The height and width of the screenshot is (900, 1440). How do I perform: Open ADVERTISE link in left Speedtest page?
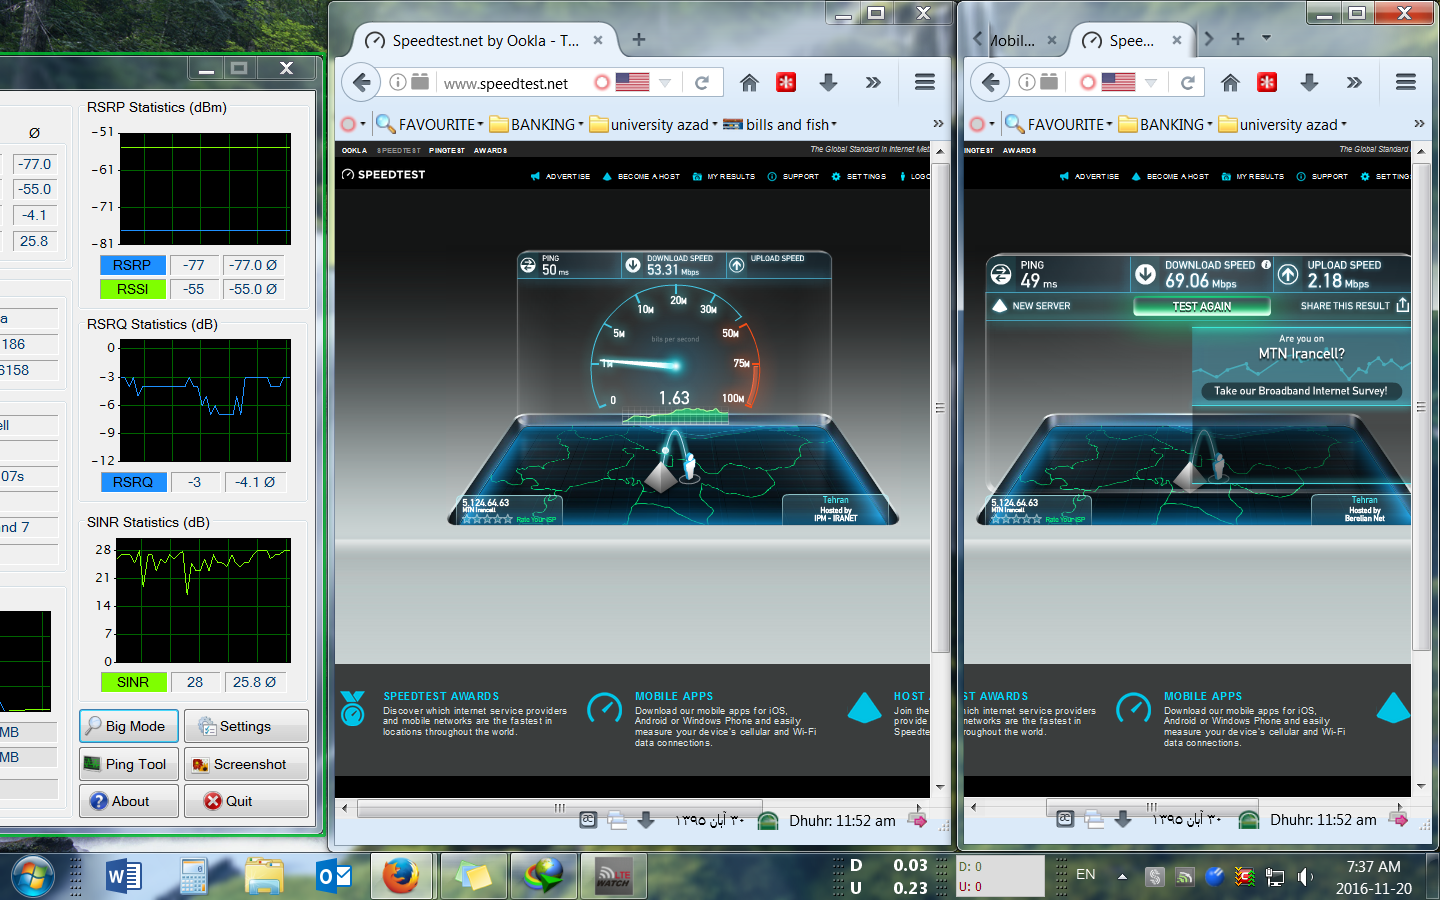coord(560,176)
